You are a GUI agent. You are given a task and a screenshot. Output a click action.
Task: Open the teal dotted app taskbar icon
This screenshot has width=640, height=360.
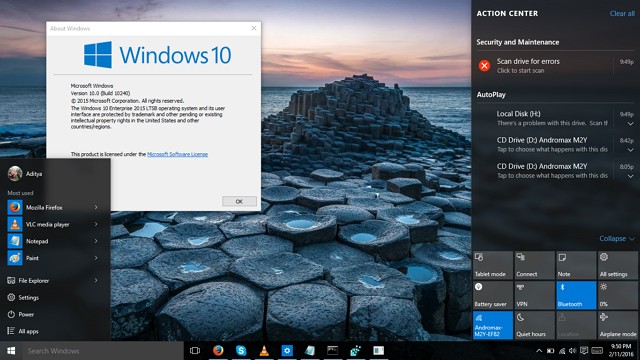point(356,351)
